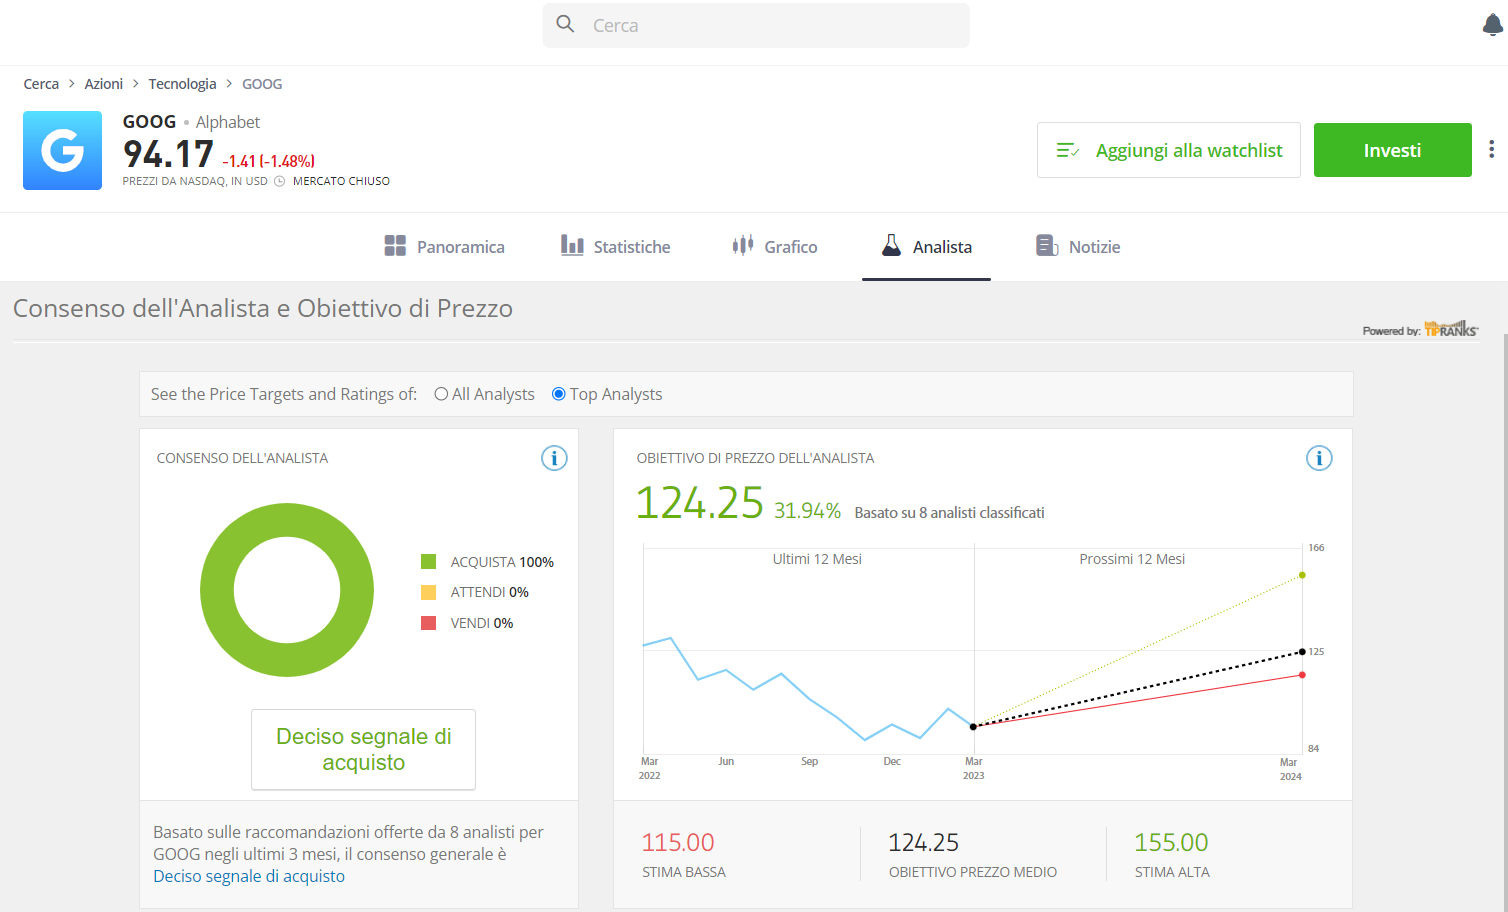Click the GOOG breadcrumb item
Viewport: 1508px width, 912px height.
262,84
